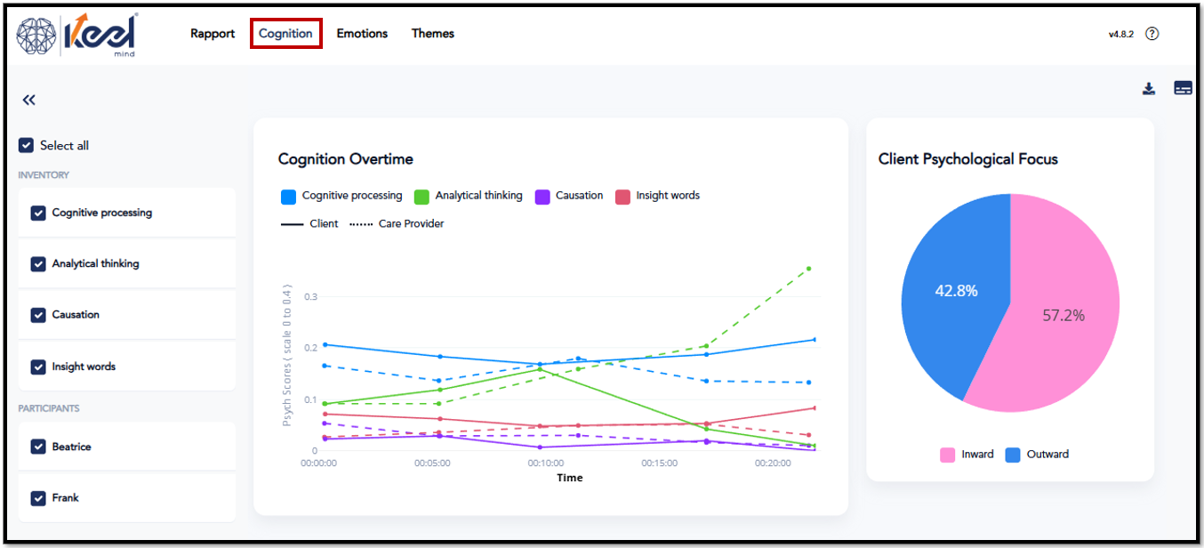1204x548 pixels.
Task: Toggle participant Frank checkbox
Action: click(38, 498)
